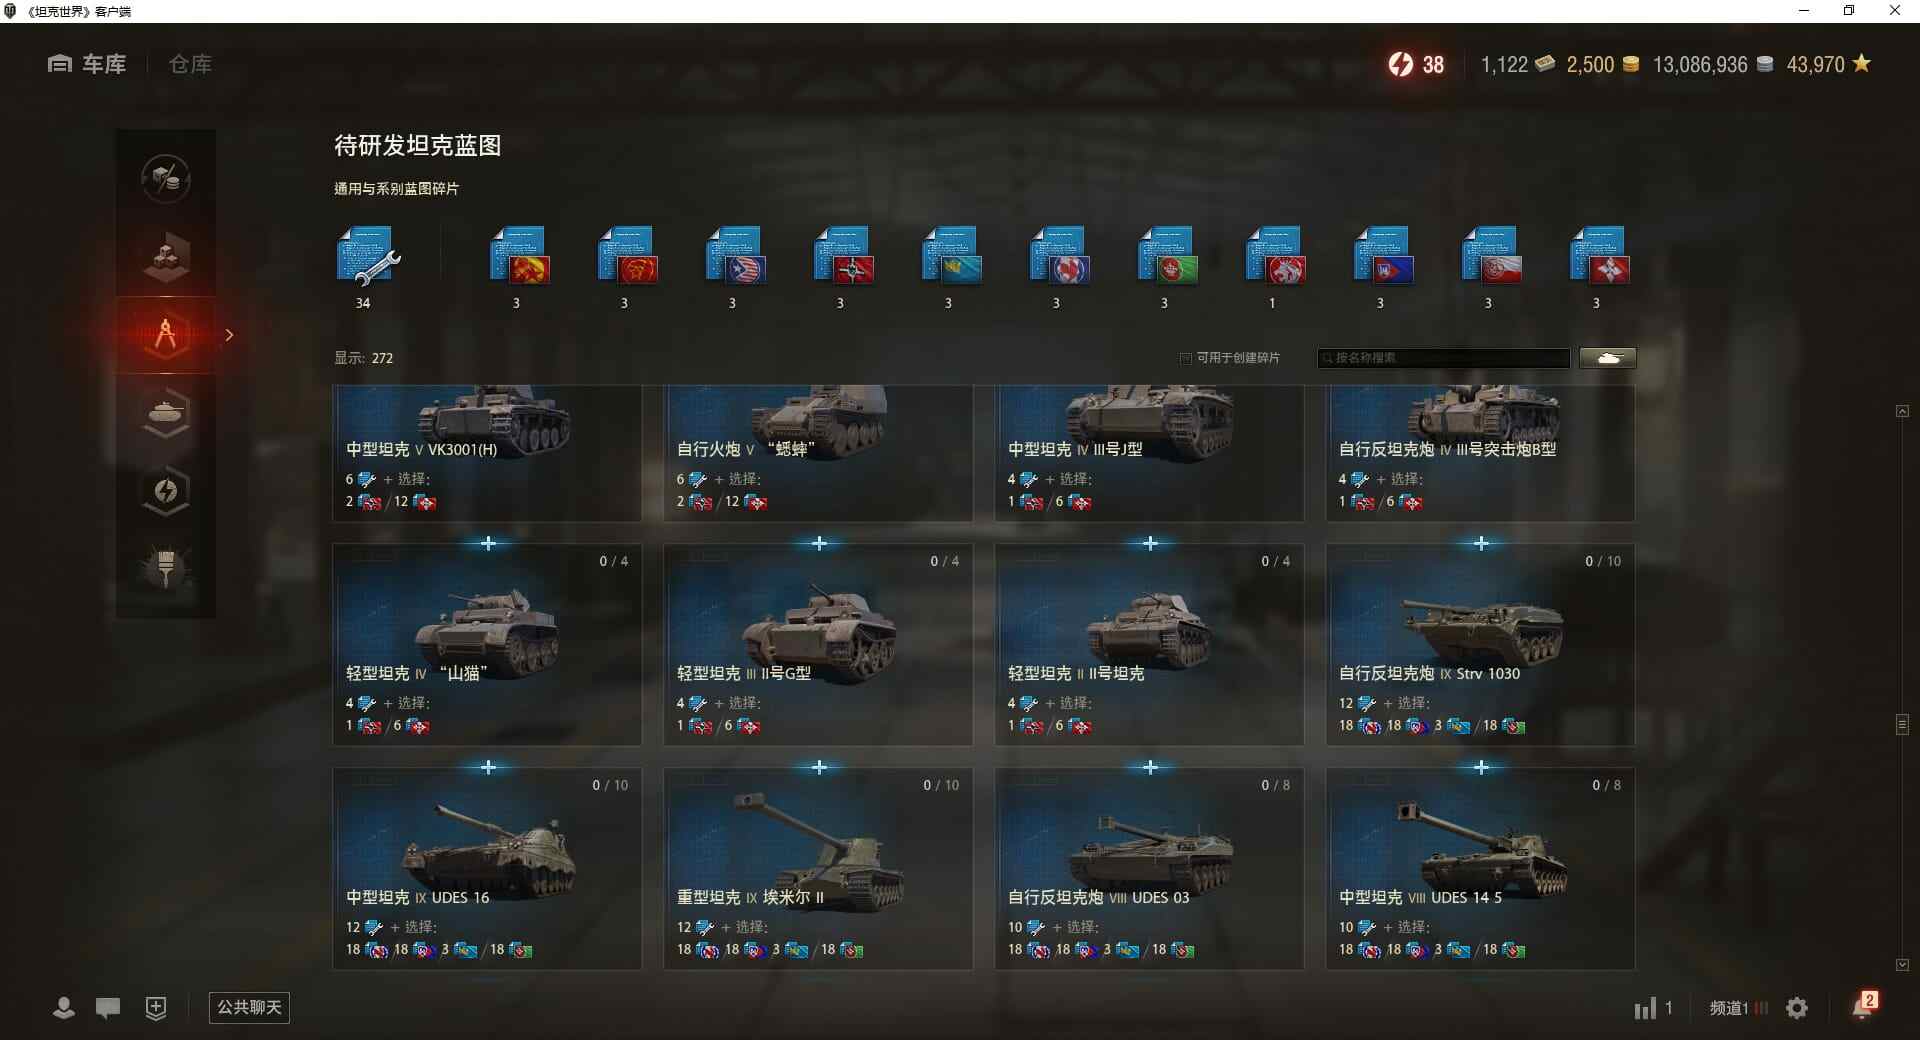Open the lightning-bolt reserves sidebar icon
The height and width of the screenshot is (1040, 1920).
click(166, 490)
